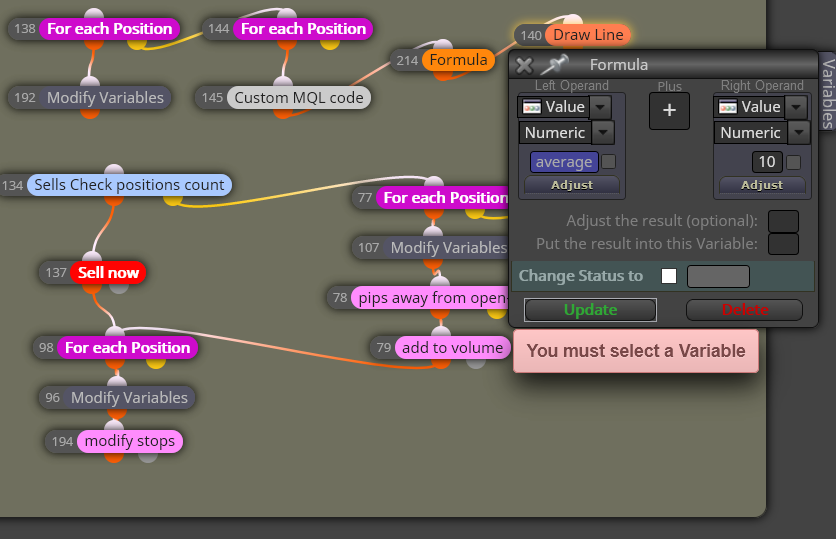
Task: Select block 77 For each Position
Action: click(x=445, y=198)
